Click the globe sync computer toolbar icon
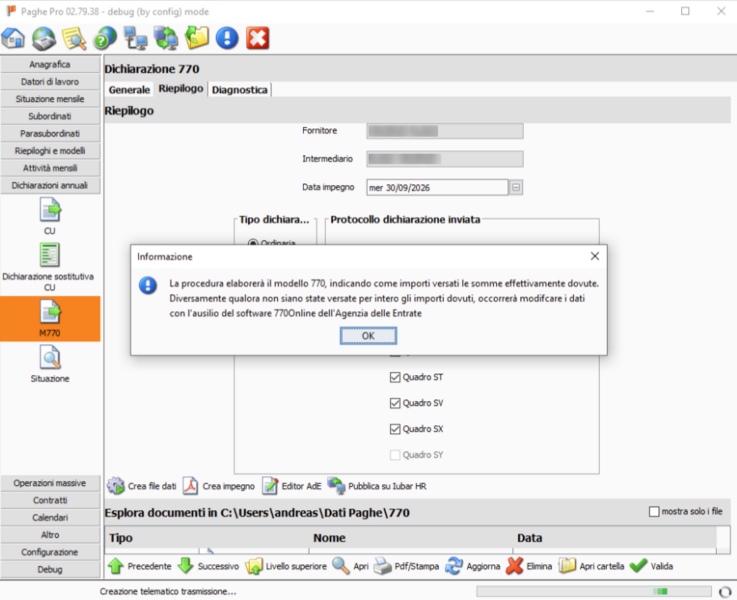The width and height of the screenshot is (737, 600). (x=166, y=38)
